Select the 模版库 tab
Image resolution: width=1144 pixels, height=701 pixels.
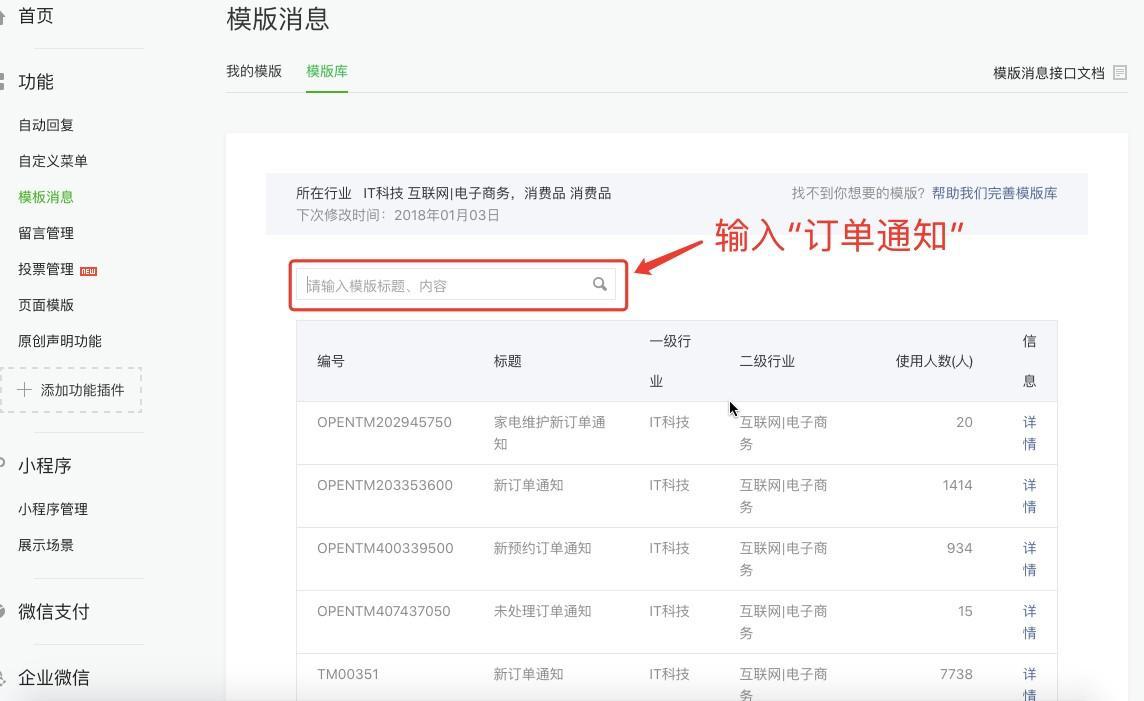coord(327,71)
